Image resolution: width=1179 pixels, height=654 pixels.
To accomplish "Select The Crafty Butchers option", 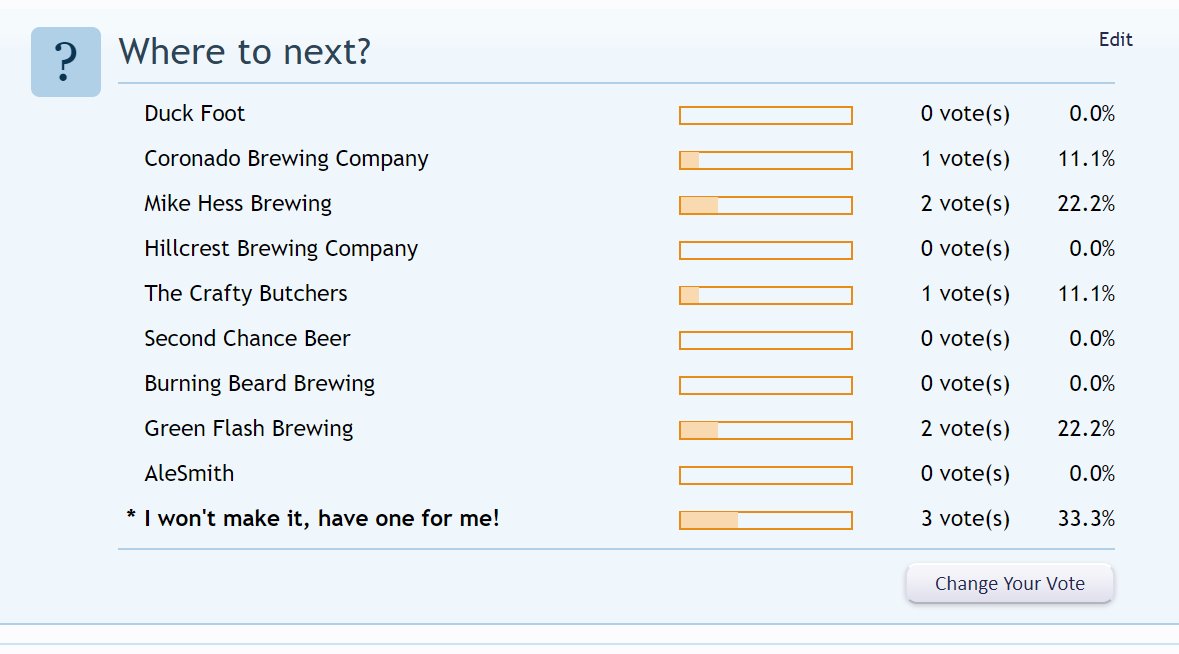I will click(245, 294).
